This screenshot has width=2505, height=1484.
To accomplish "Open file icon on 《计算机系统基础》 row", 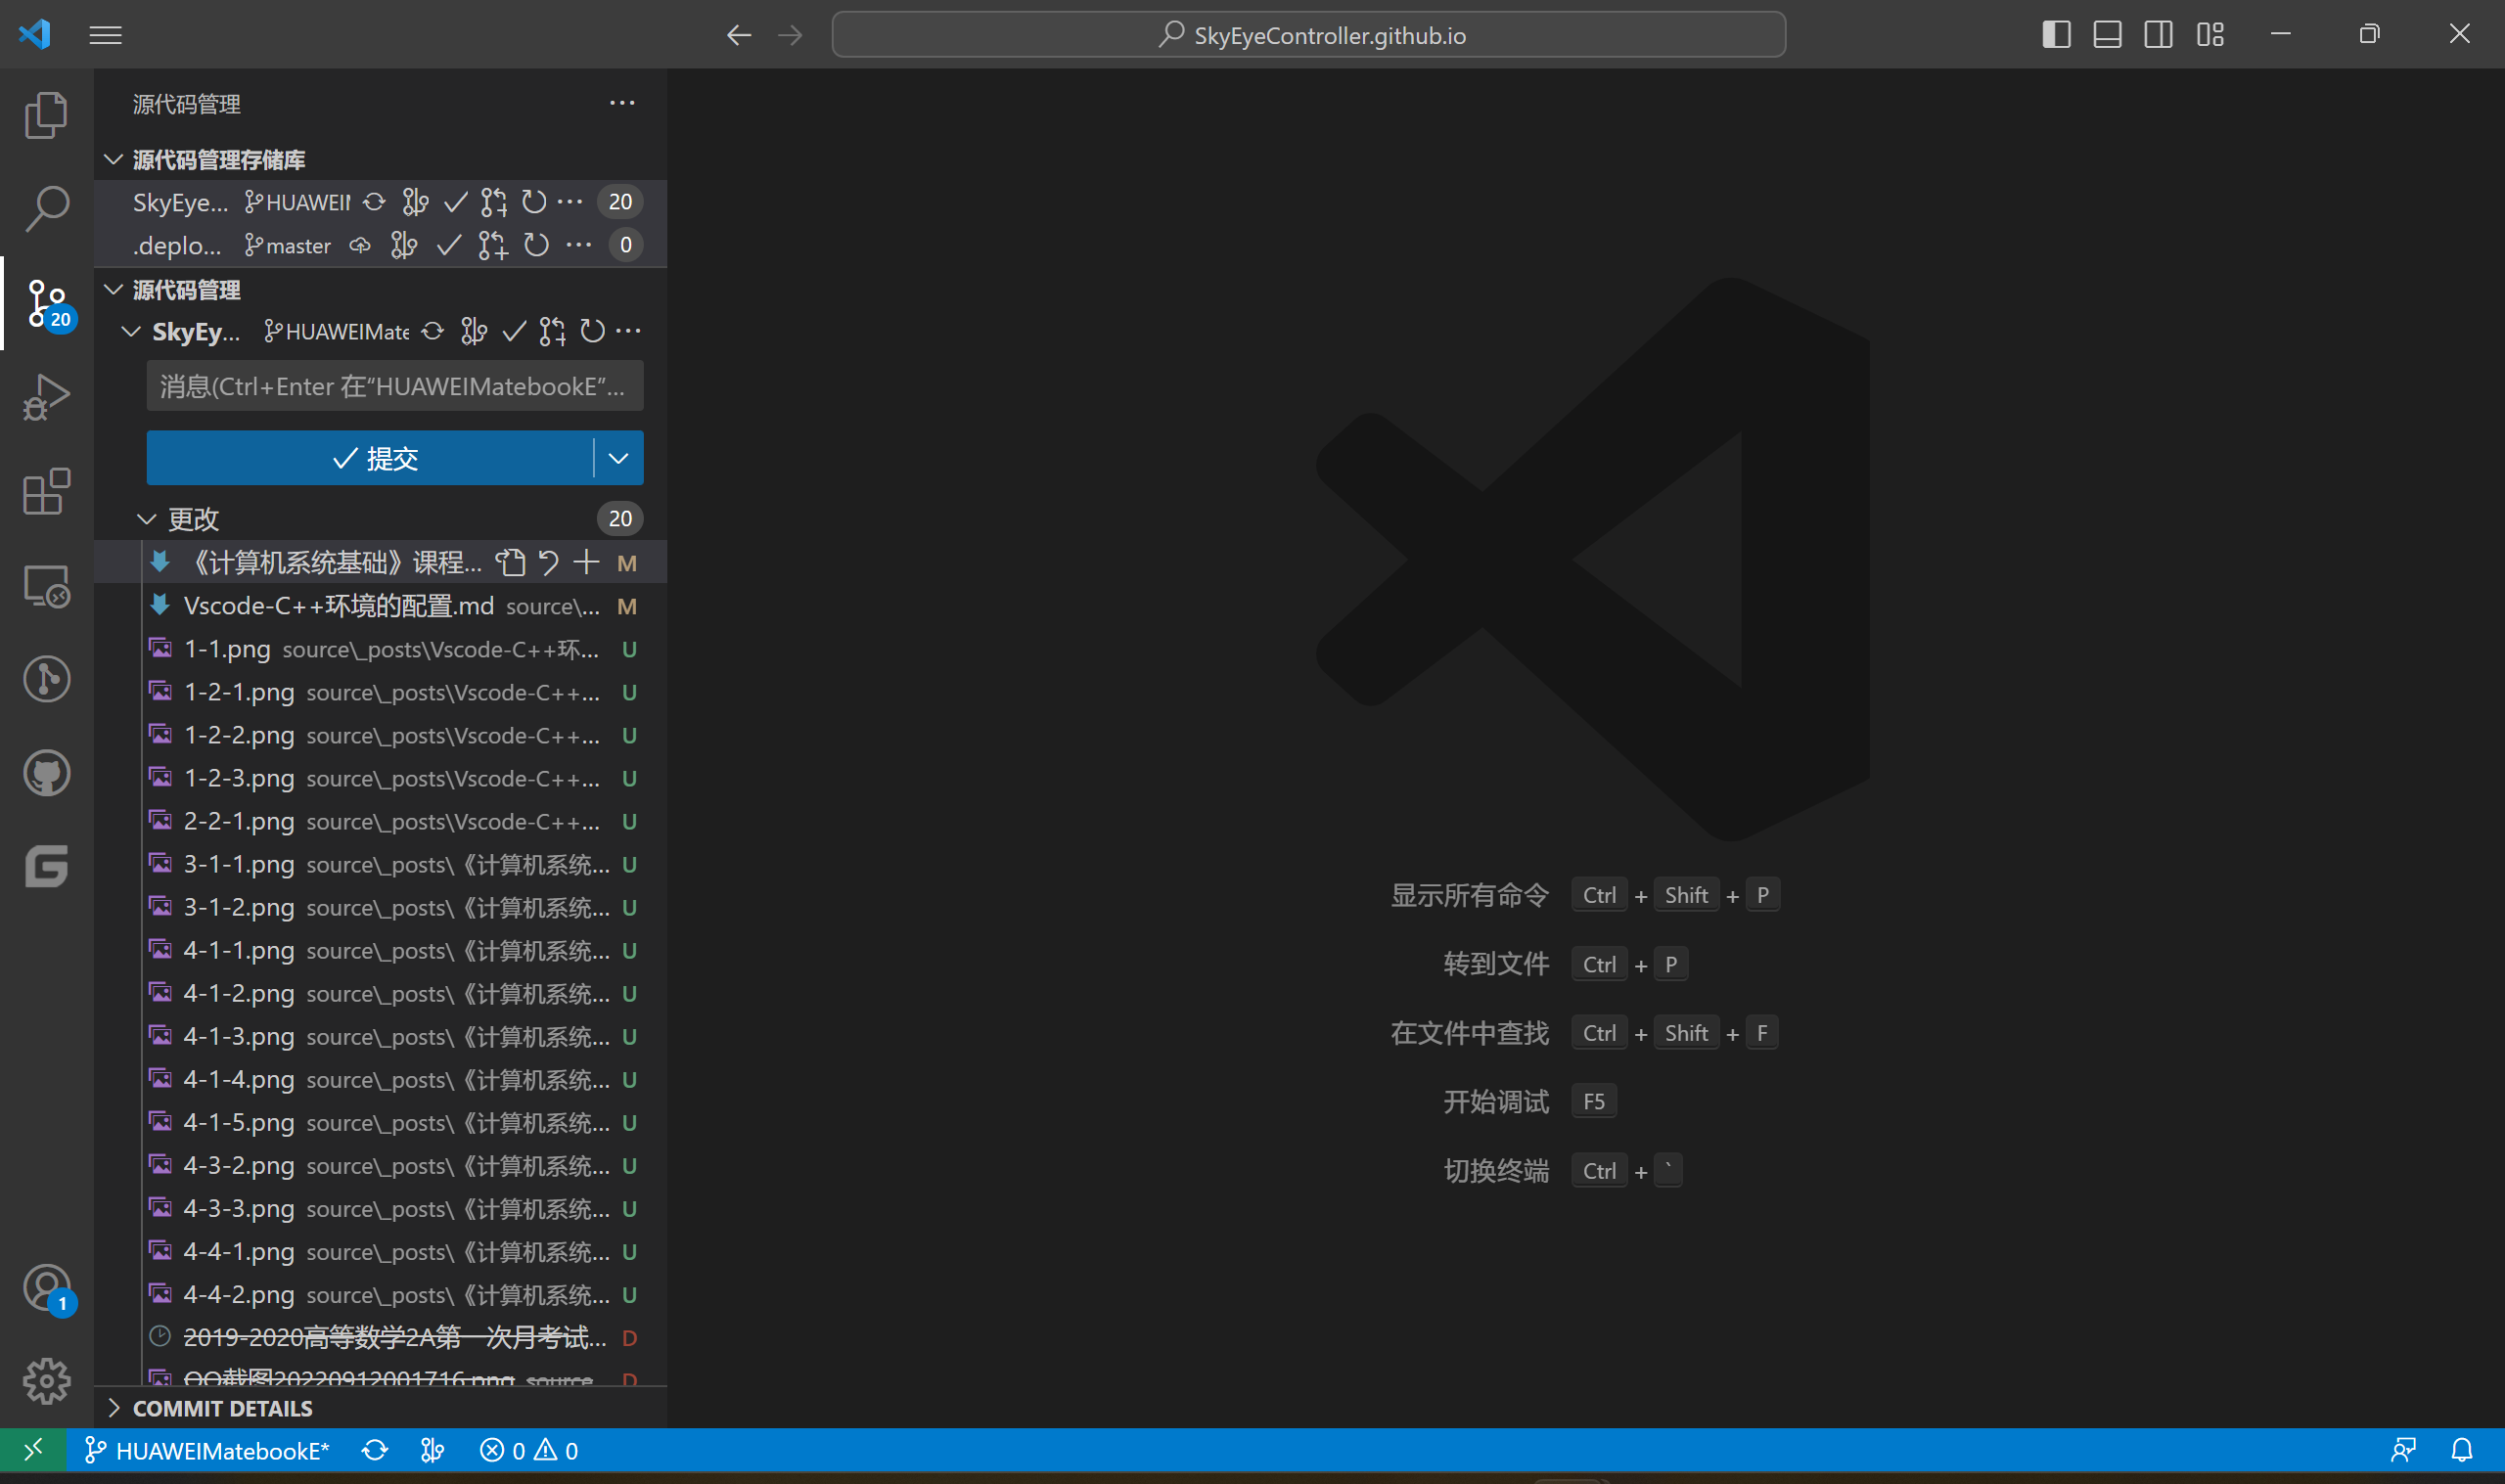I will pyautogui.click(x=511, y=563).
